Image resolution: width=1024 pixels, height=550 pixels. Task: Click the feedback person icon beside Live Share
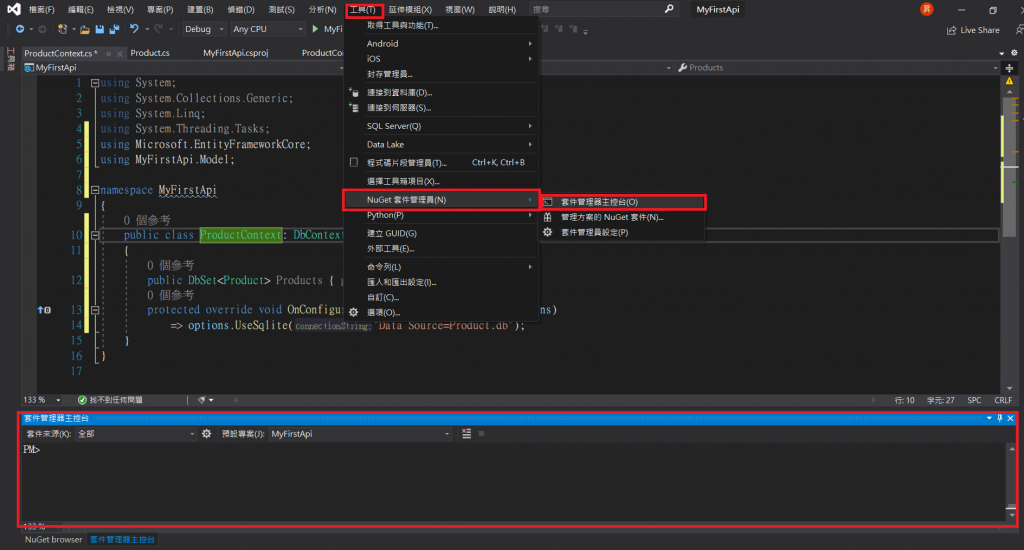coord(1019,30)
